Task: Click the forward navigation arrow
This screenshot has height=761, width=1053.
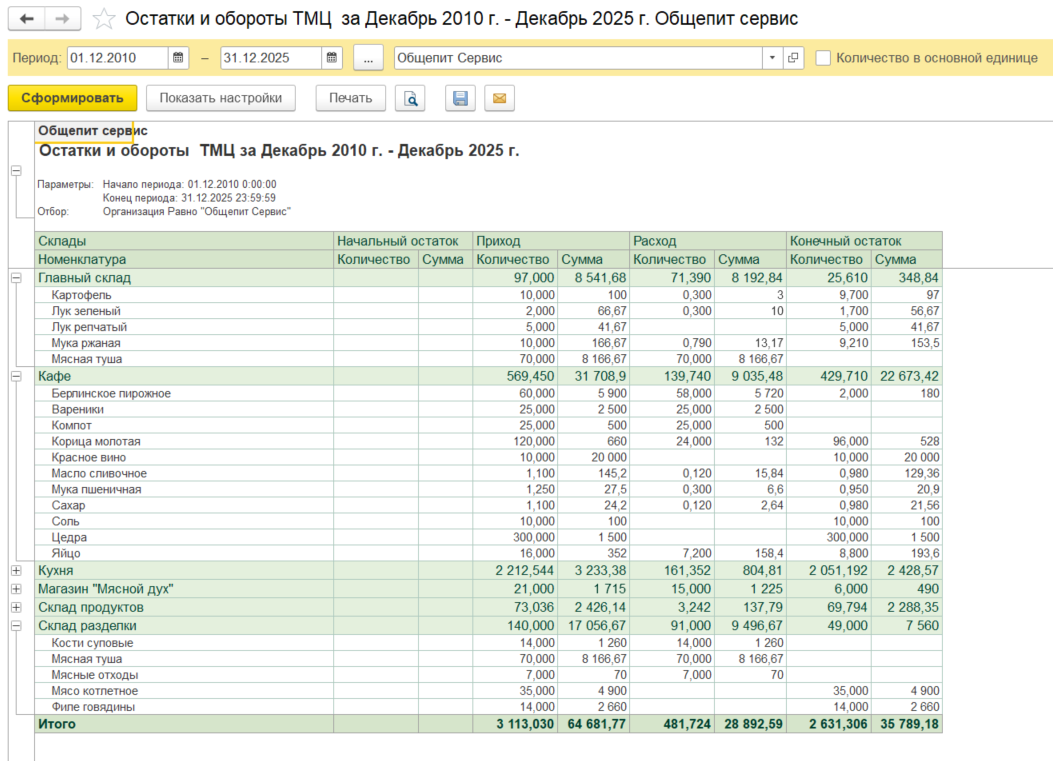Action: point(63,19)
